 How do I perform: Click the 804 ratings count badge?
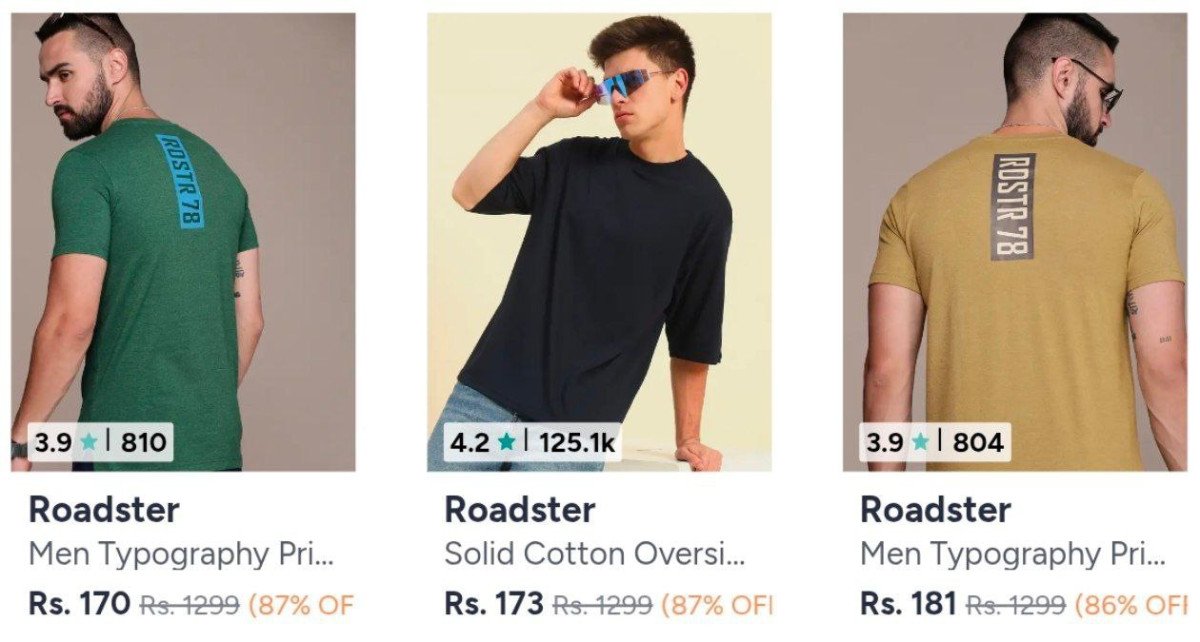pos(977,442)
